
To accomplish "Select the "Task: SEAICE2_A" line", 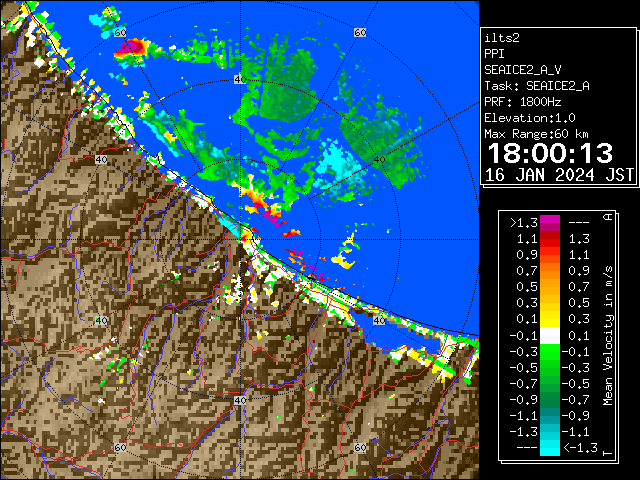I will click(x=537, y=86).
